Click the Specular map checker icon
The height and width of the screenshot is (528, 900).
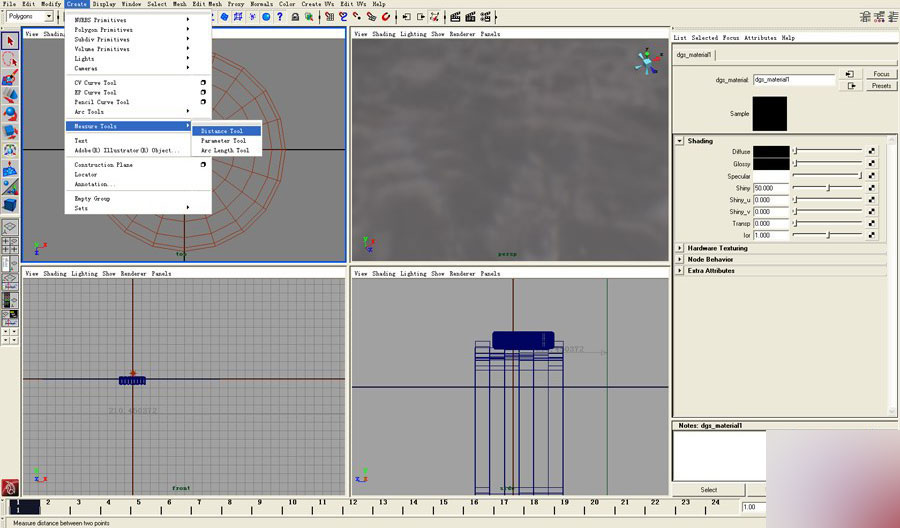pyautogui.click(x=871, y=176)
